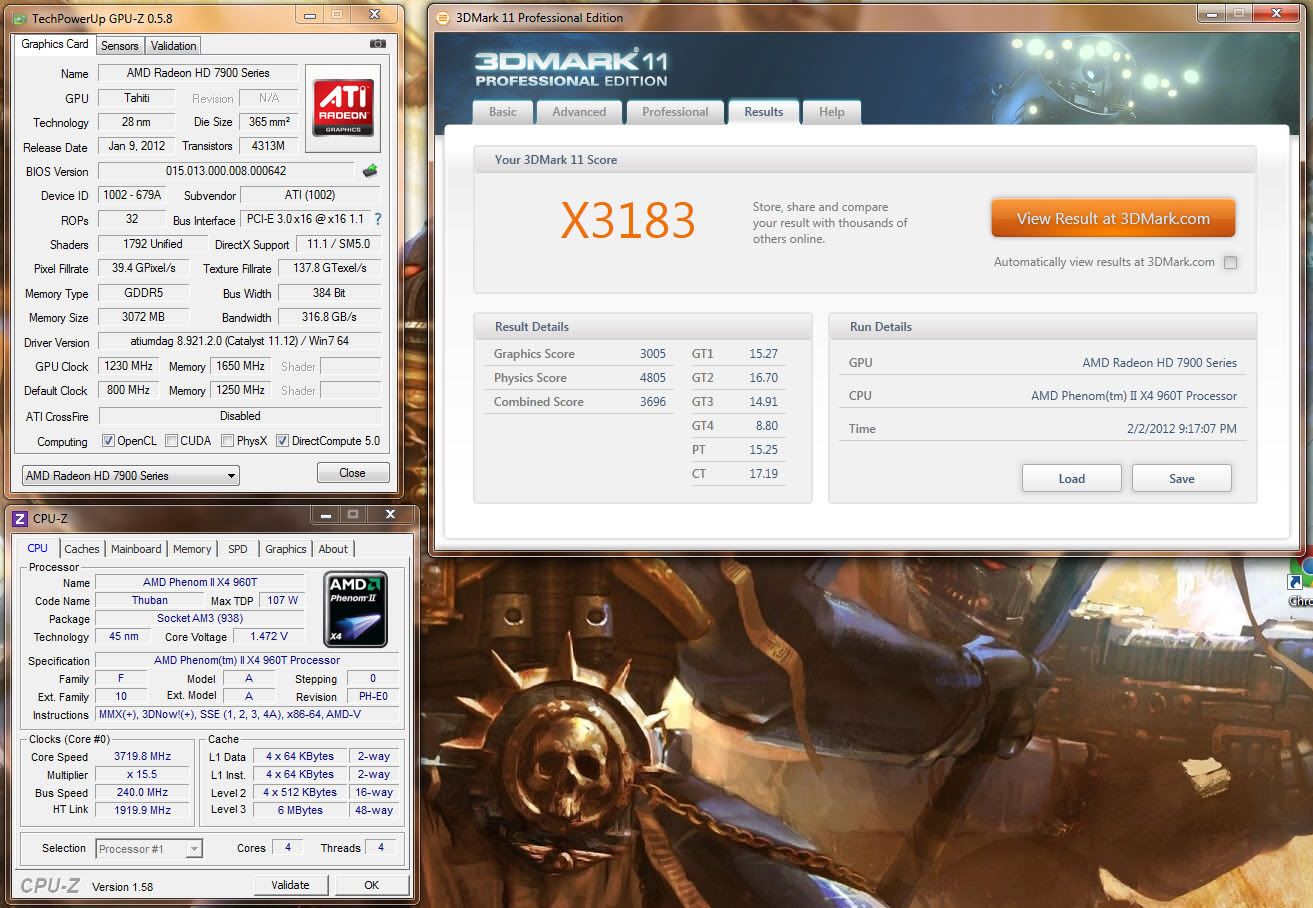Click the BIOS save chip icon in GPU-Z
The height and width of the screenshot is (908, 1313).
pos(370,171)
